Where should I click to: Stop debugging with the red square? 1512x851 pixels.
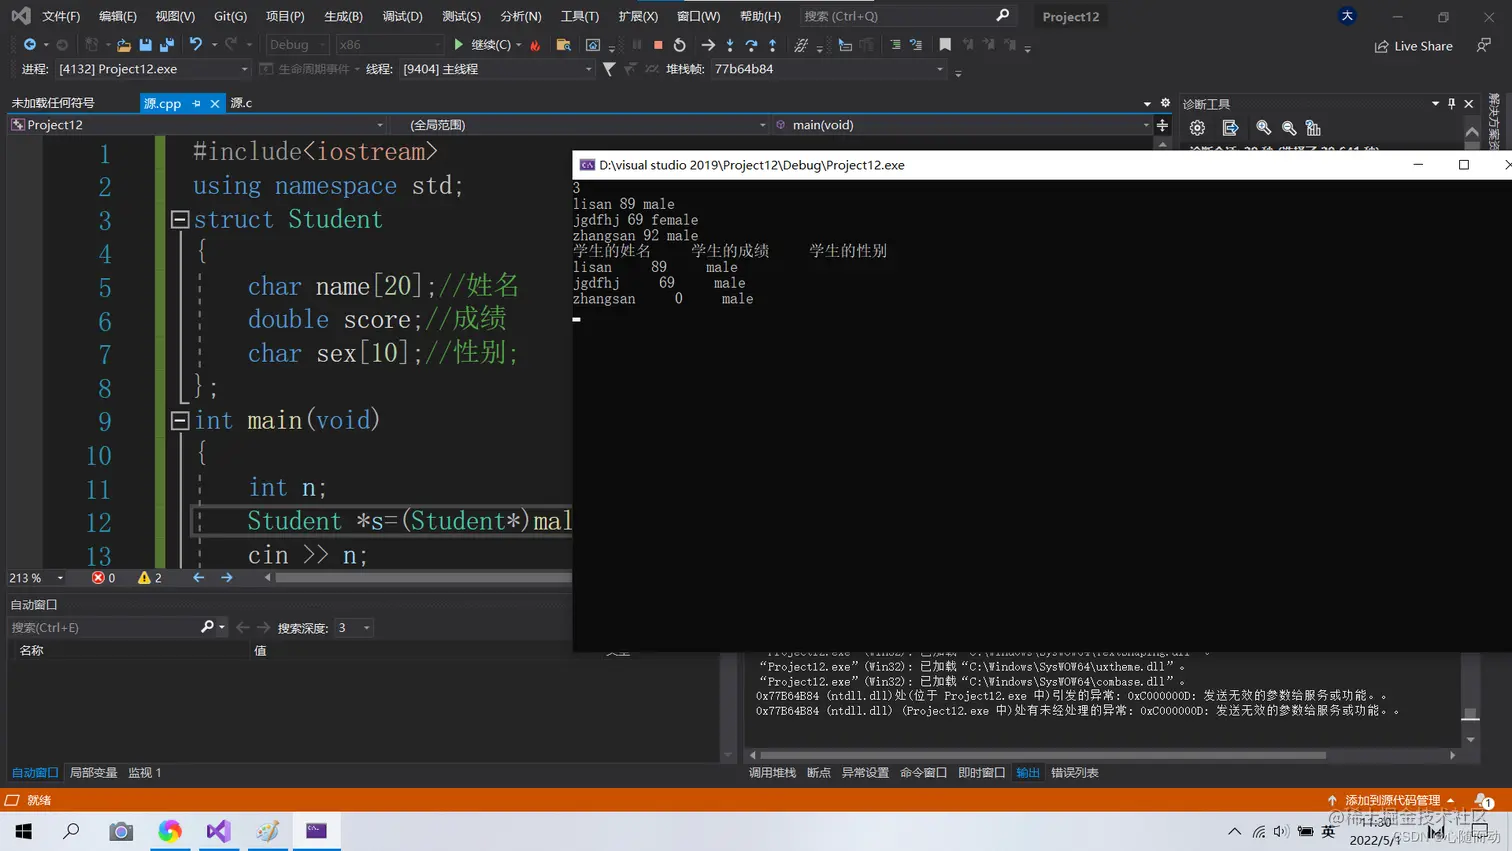pos(658,45)
